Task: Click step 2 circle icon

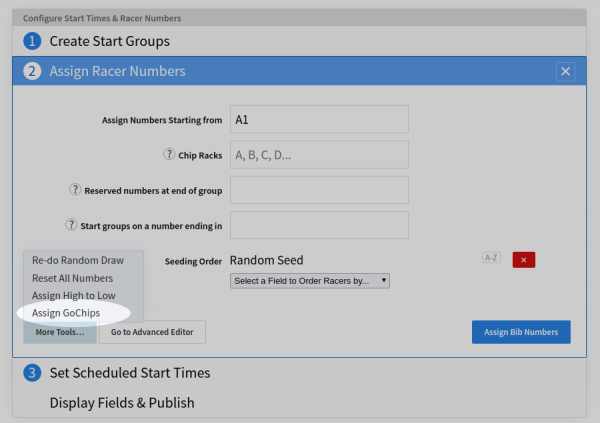Action: tap(32, 71)
